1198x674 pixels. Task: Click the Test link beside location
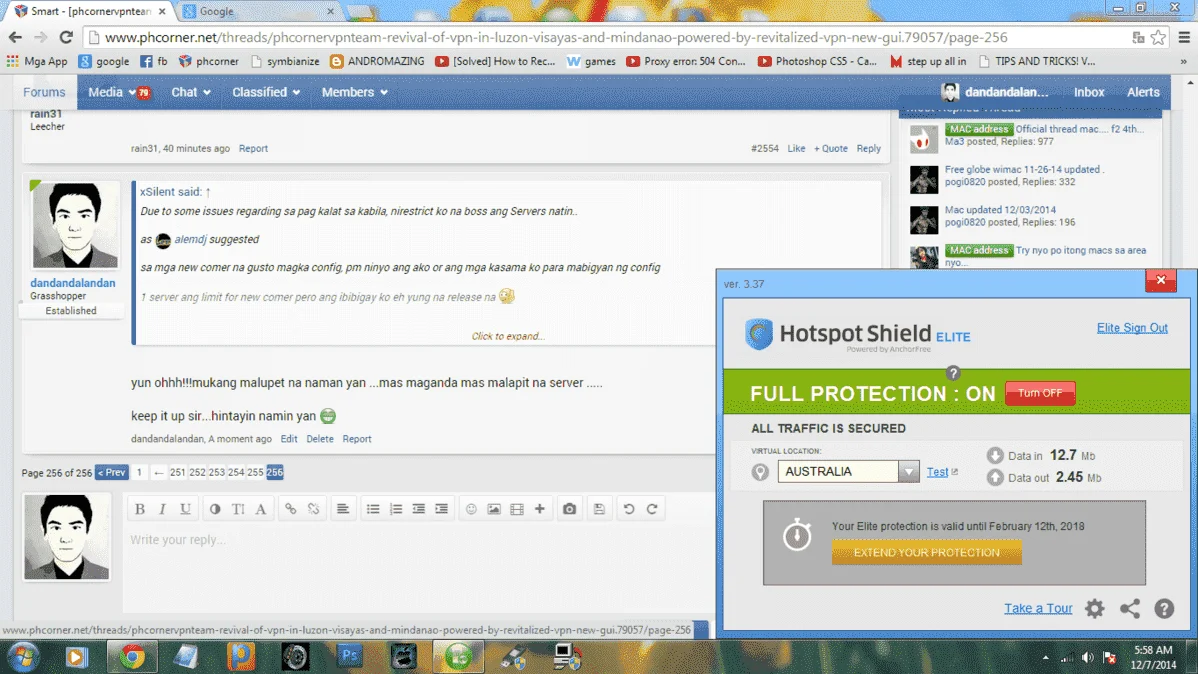pos(937,471)
